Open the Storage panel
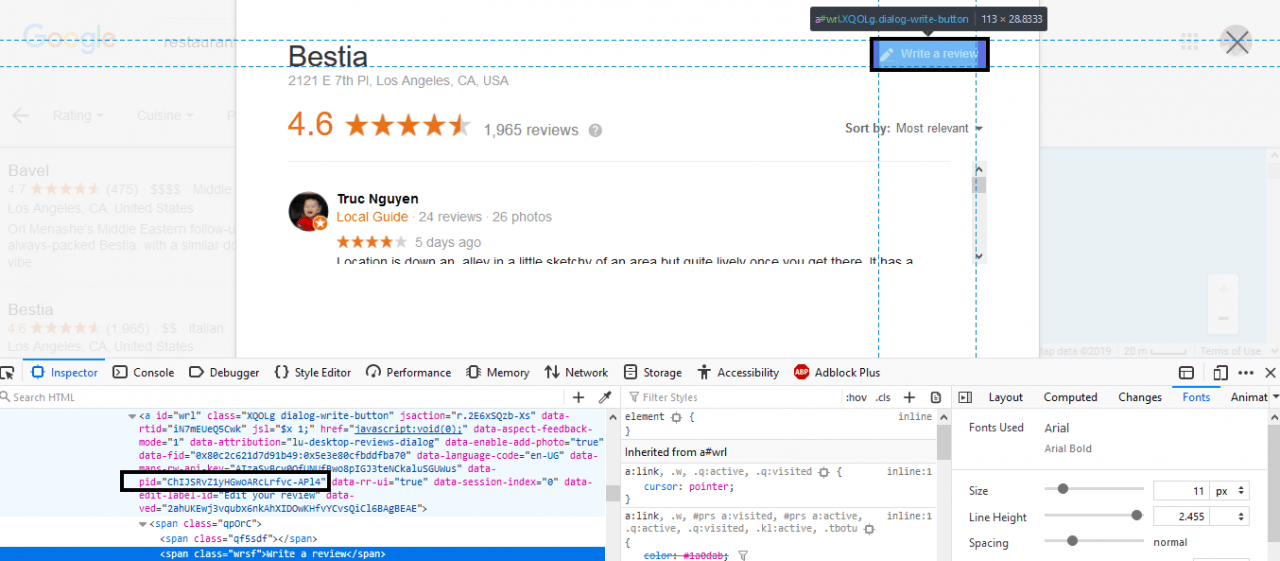Image resolution: width=1280 pixels, height=561 pixels. [651, 372]
